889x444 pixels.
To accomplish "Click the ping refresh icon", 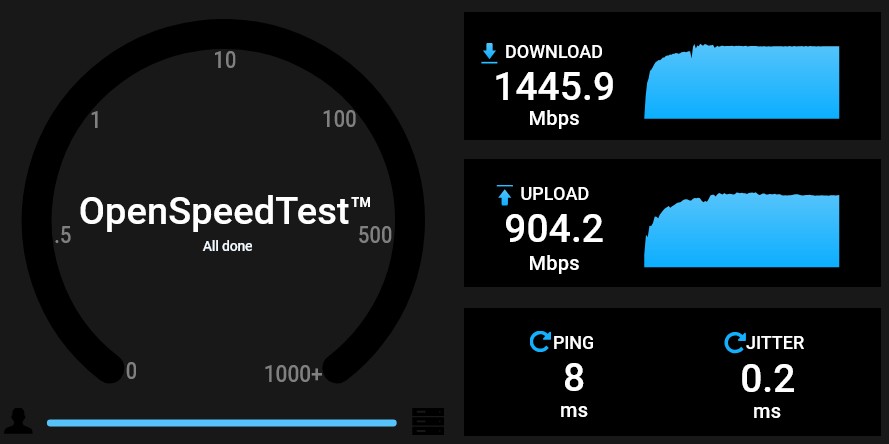I will (540, 342).
